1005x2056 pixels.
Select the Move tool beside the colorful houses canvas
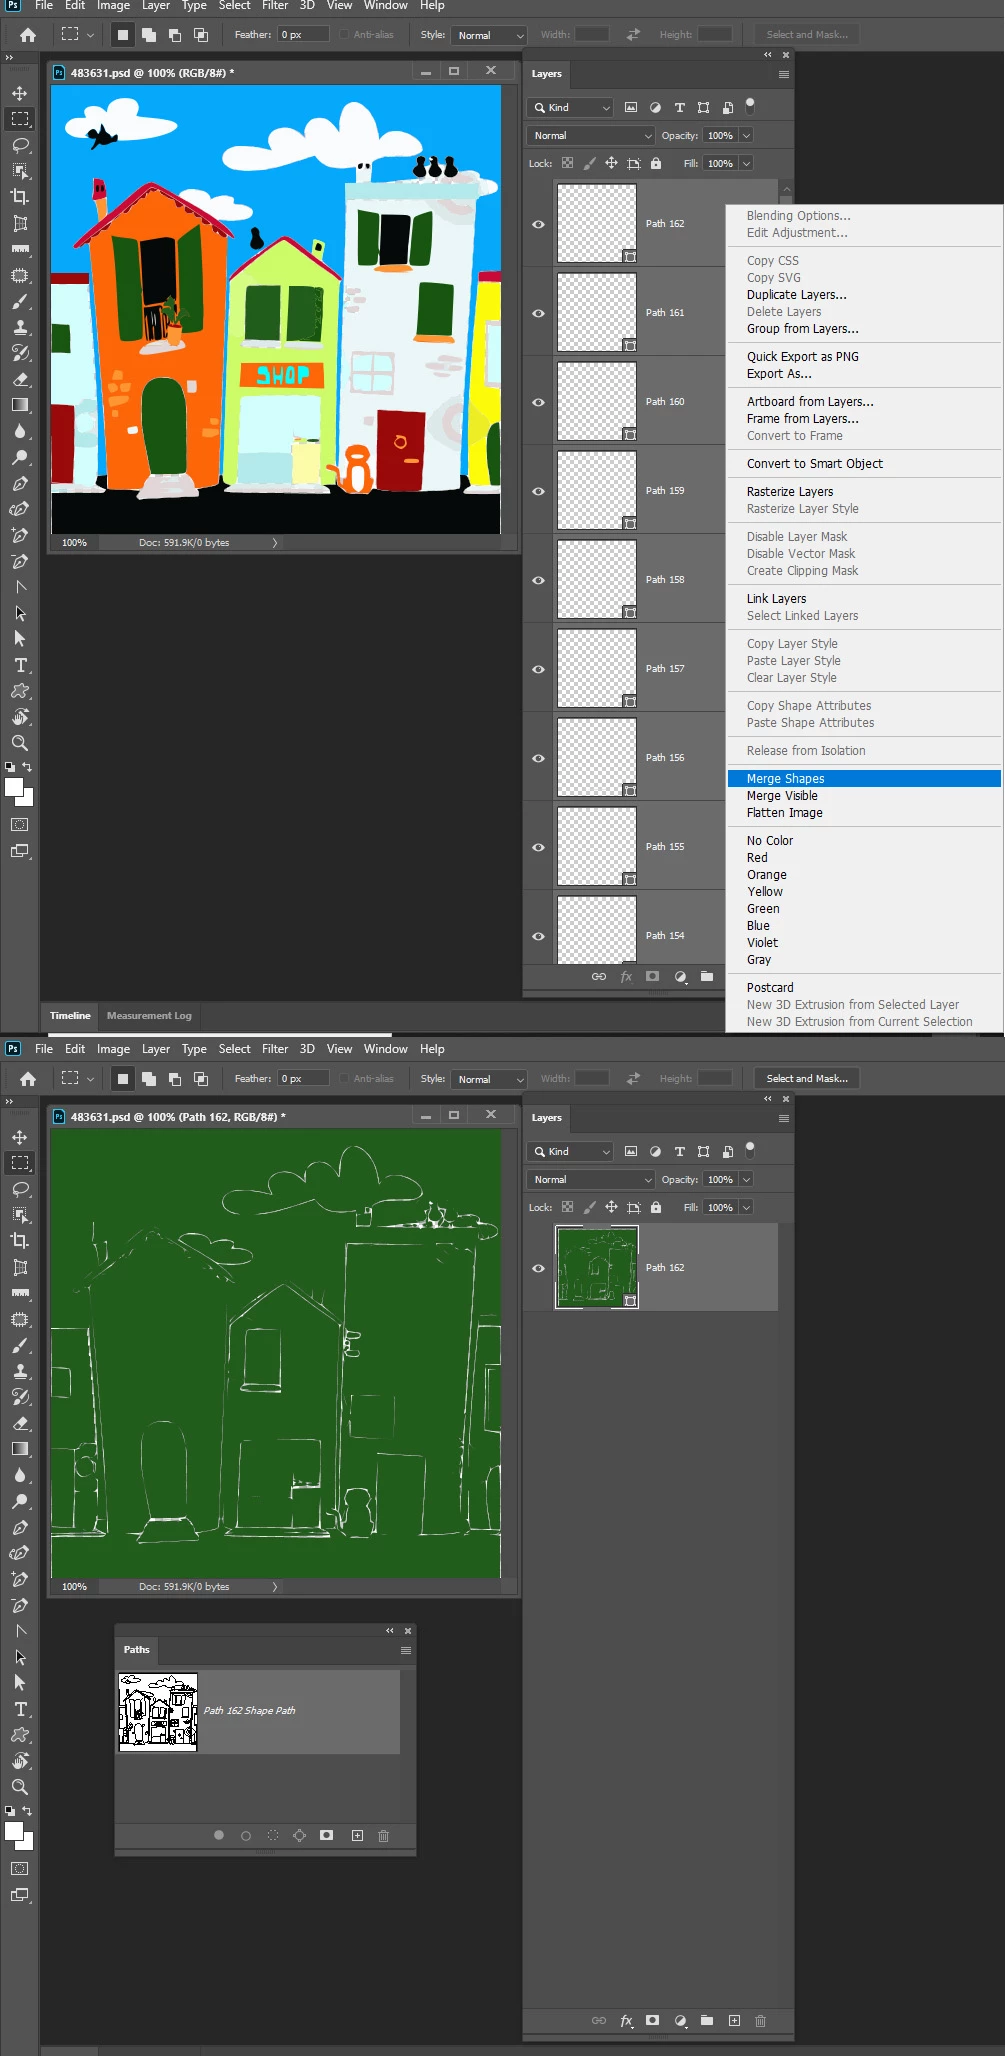pyautogui.click(x=20, y=93)
